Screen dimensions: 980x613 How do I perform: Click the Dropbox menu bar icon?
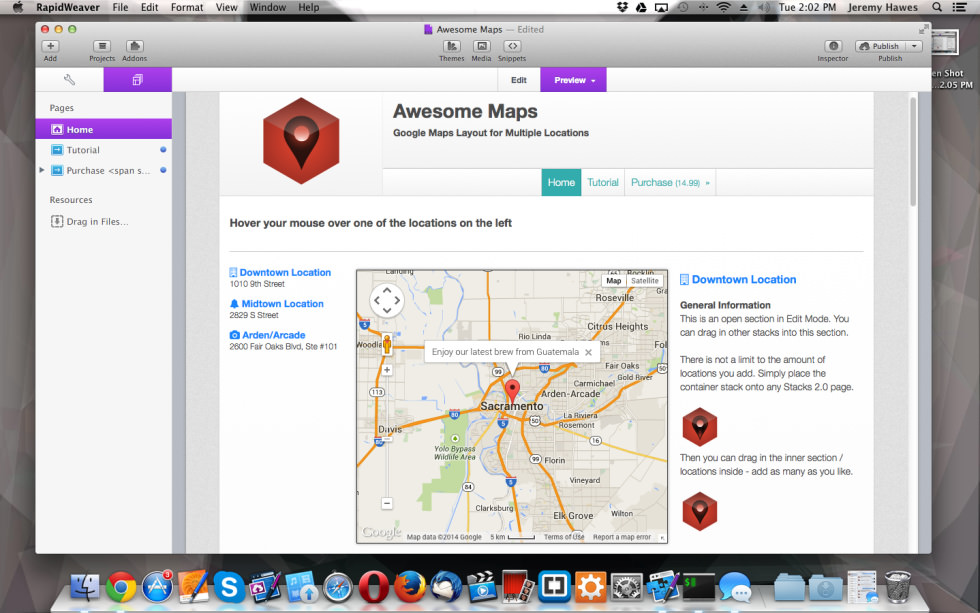622,7
